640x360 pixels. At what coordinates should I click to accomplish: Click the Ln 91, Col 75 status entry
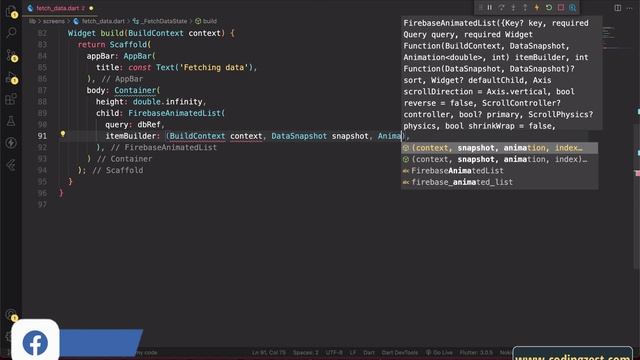coord(269,352)
